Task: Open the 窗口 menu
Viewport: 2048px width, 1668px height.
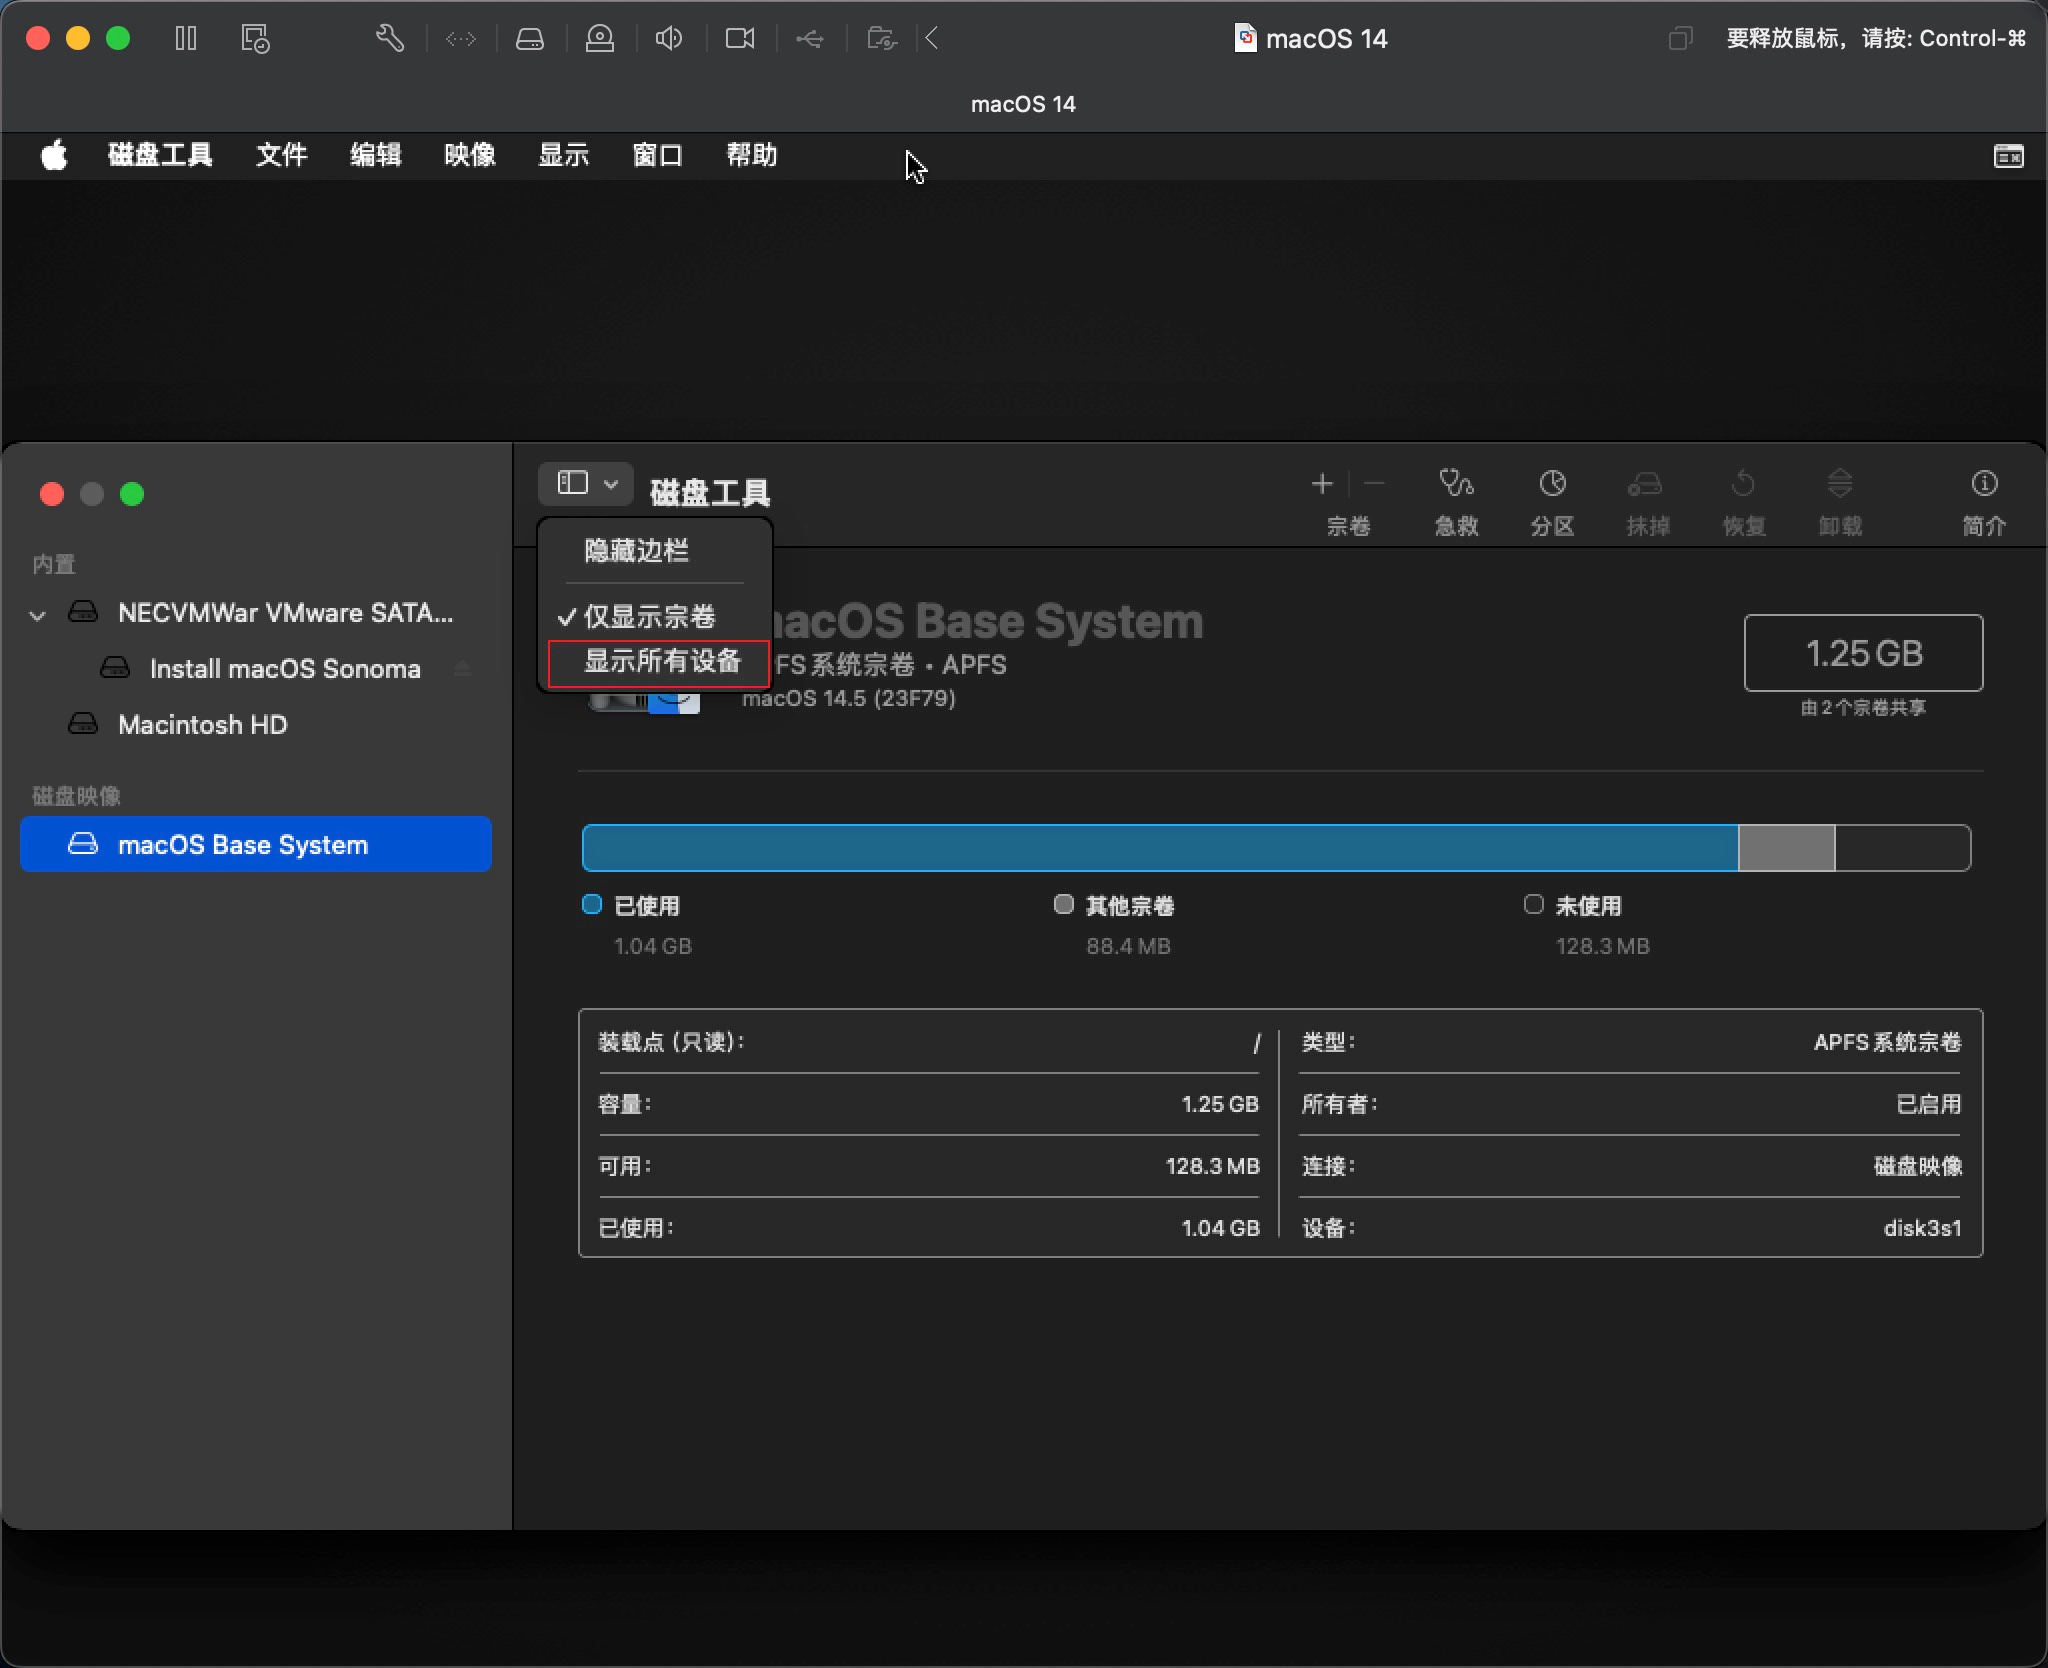Action: 657,155
